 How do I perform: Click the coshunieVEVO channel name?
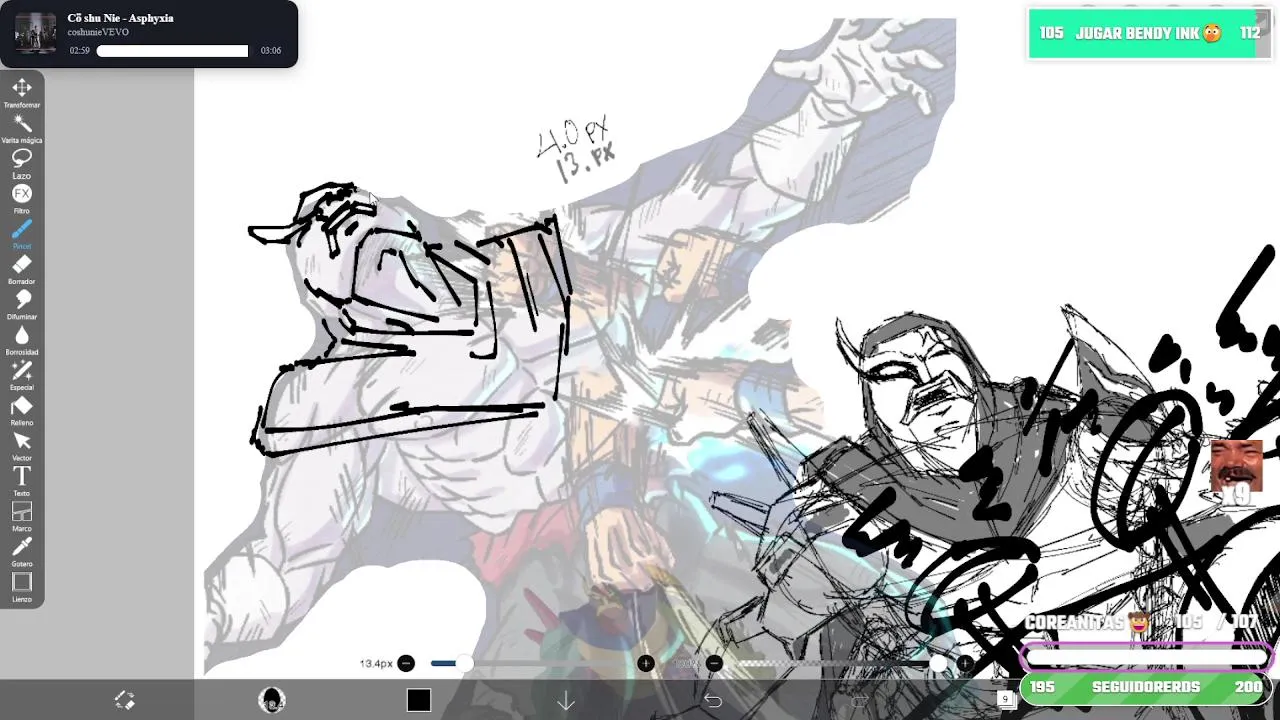click(98, 32)
